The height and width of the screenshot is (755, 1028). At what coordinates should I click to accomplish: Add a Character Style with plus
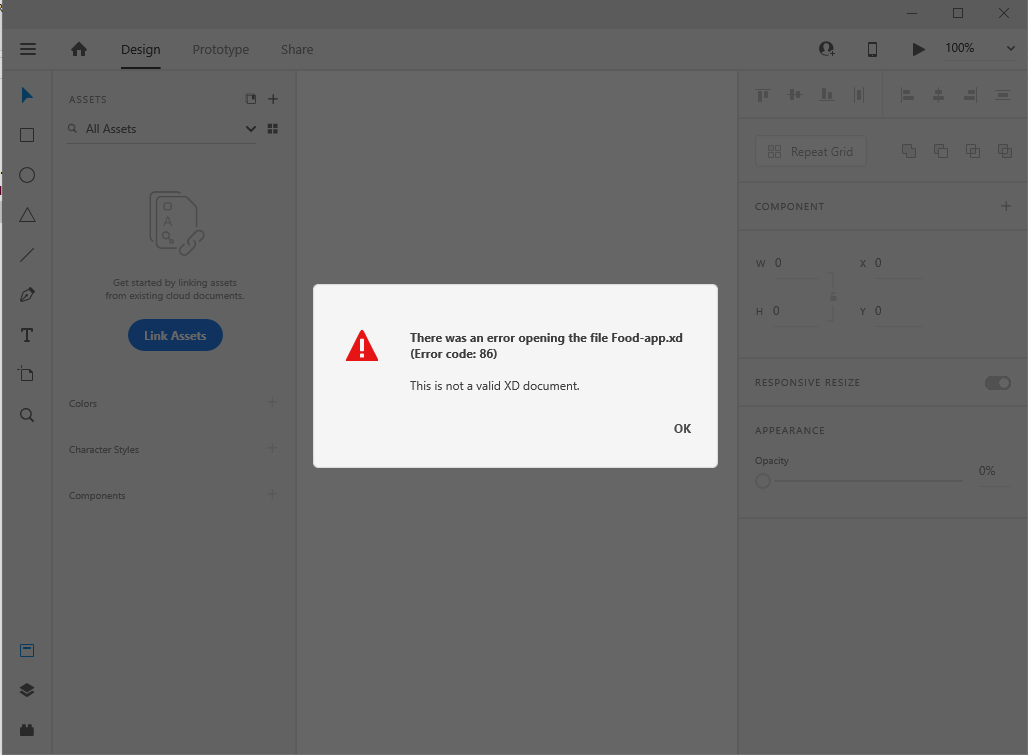272,448
